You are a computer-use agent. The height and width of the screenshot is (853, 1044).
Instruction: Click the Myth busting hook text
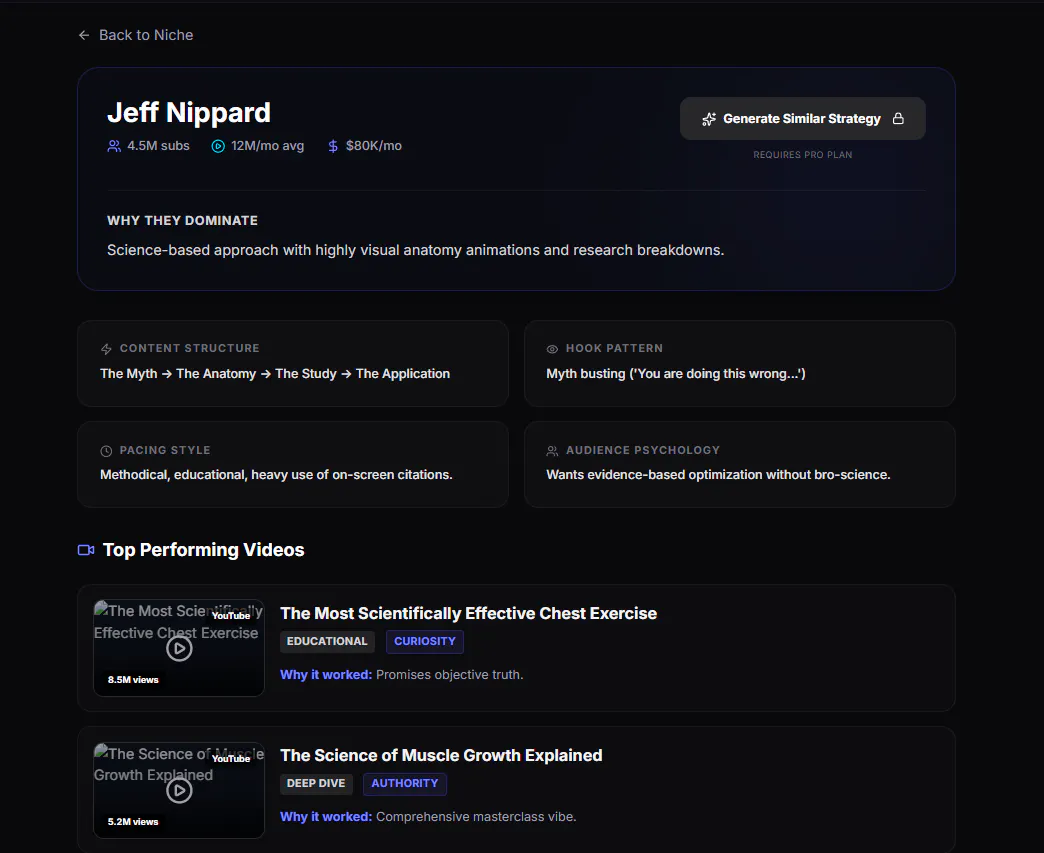click(x=676, y=374)
